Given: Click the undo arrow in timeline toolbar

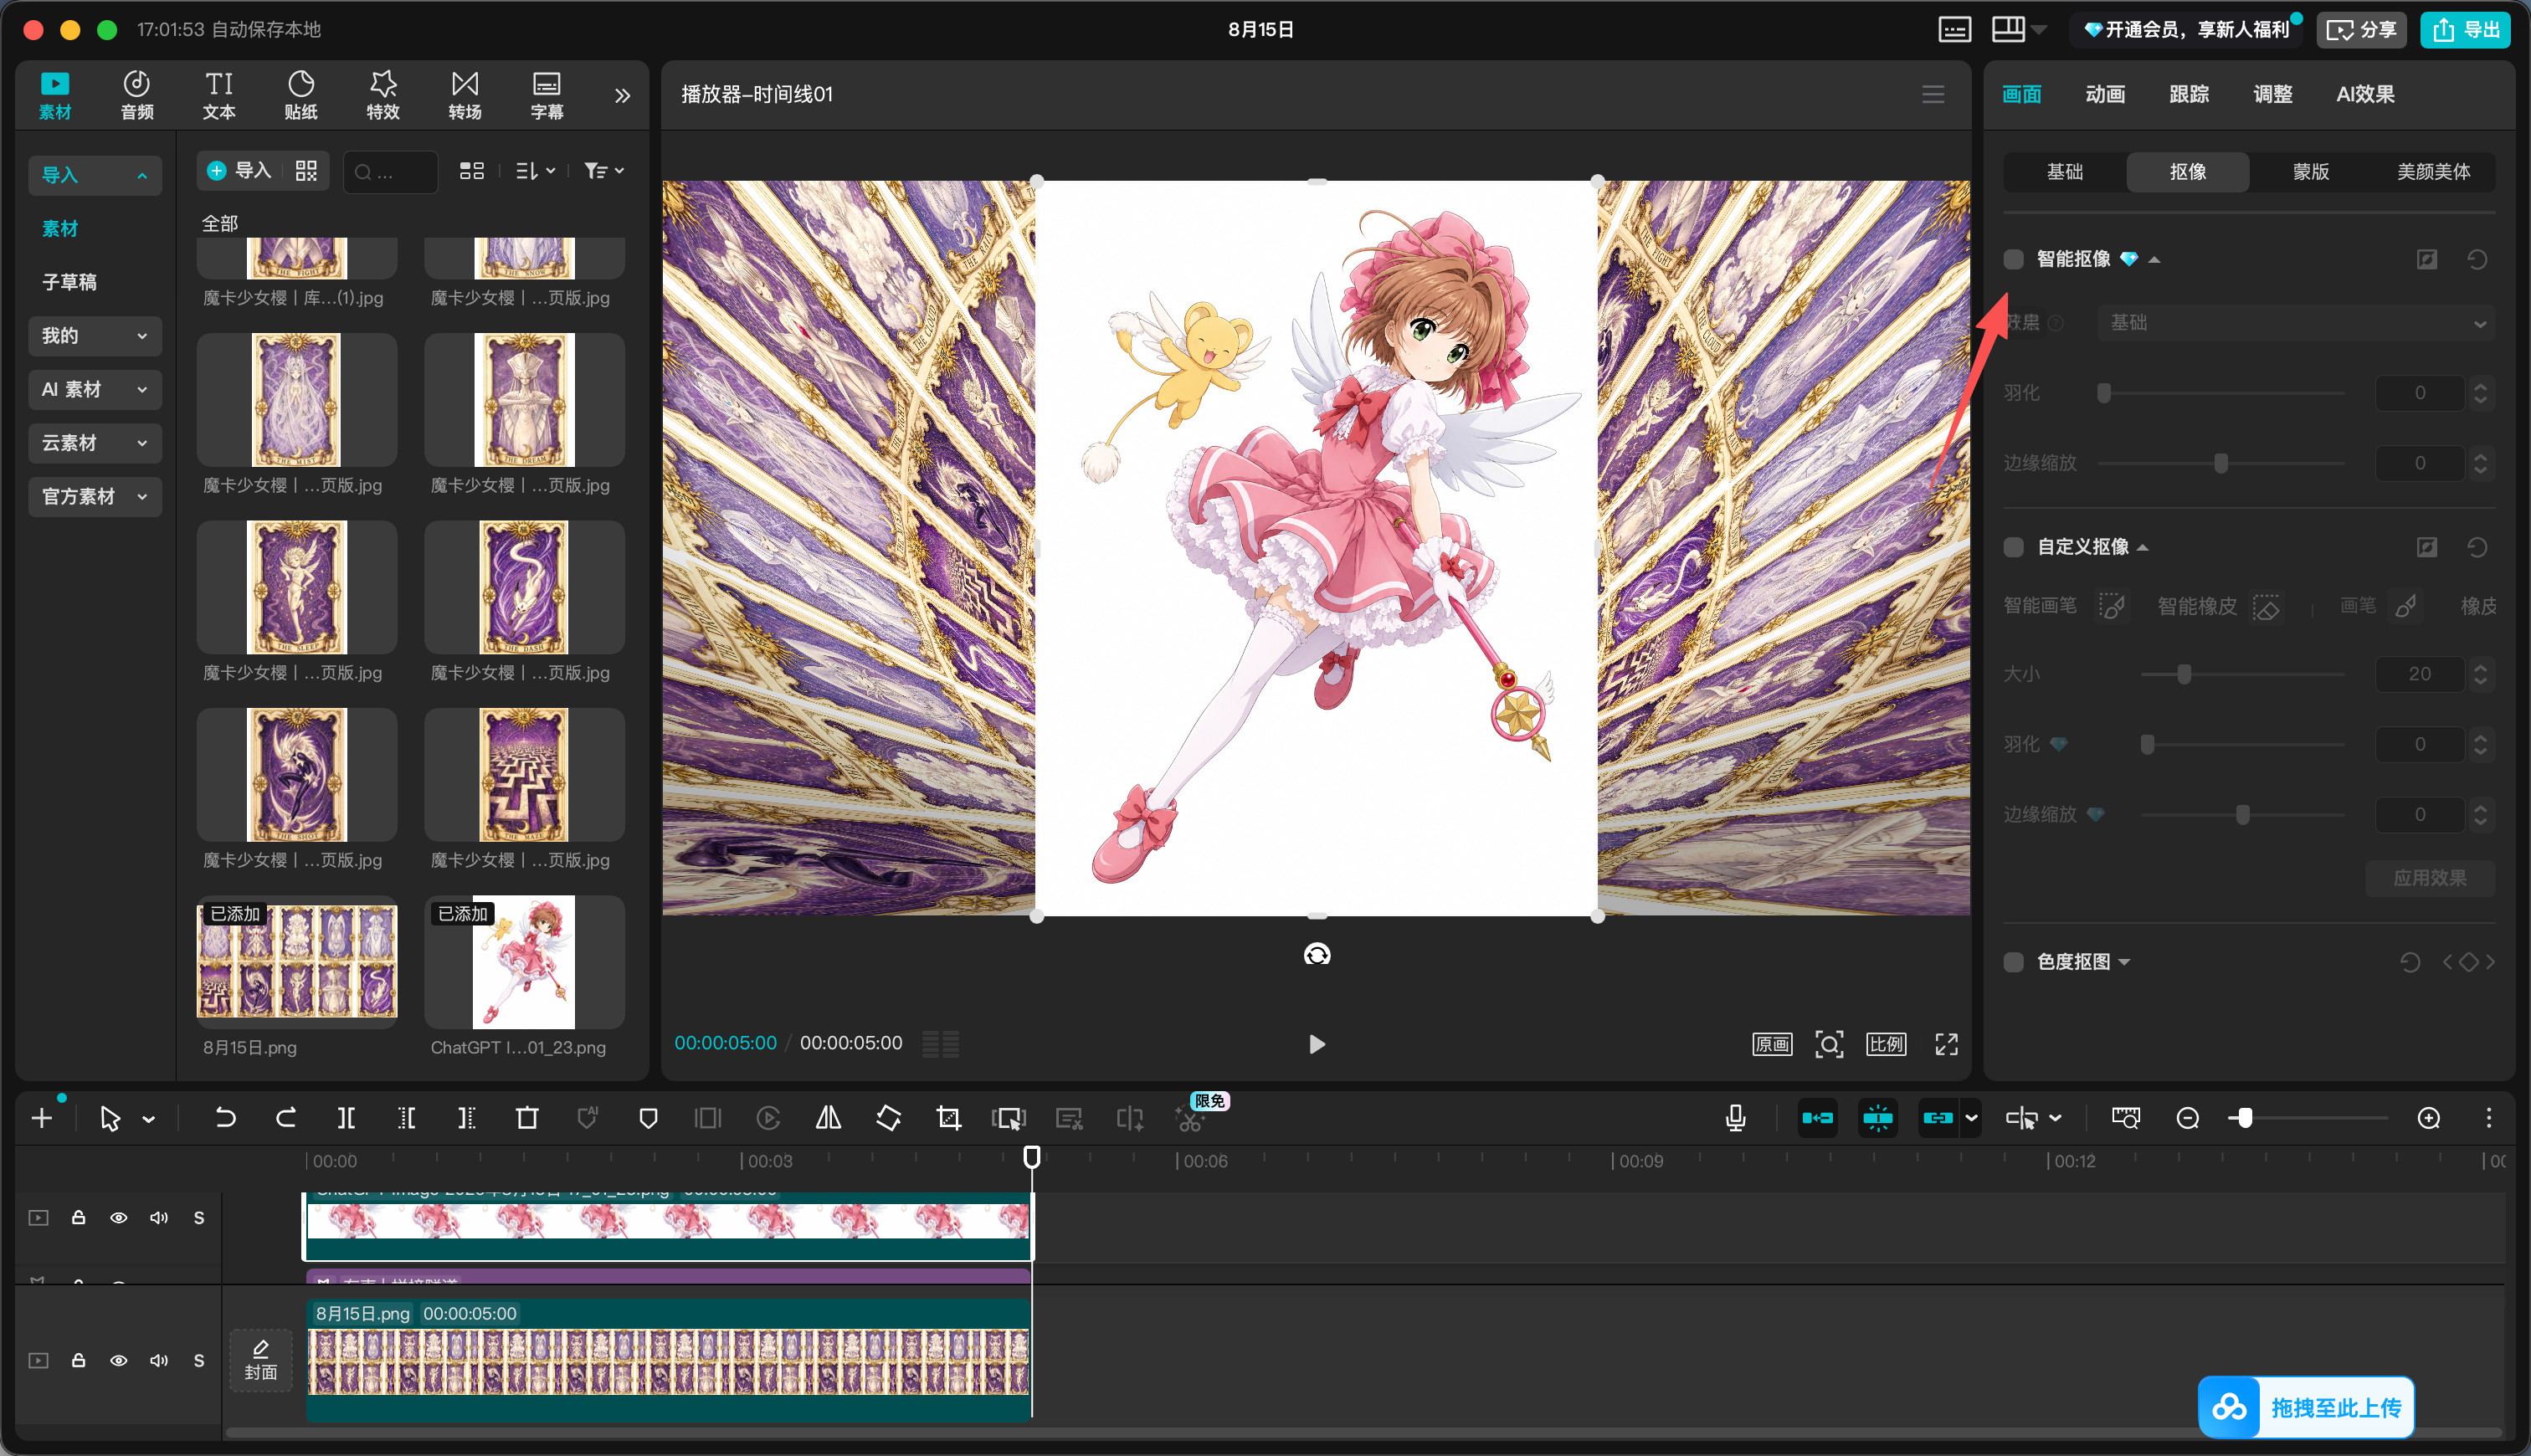Looking at the screenshot, I should coord(226,1118).
